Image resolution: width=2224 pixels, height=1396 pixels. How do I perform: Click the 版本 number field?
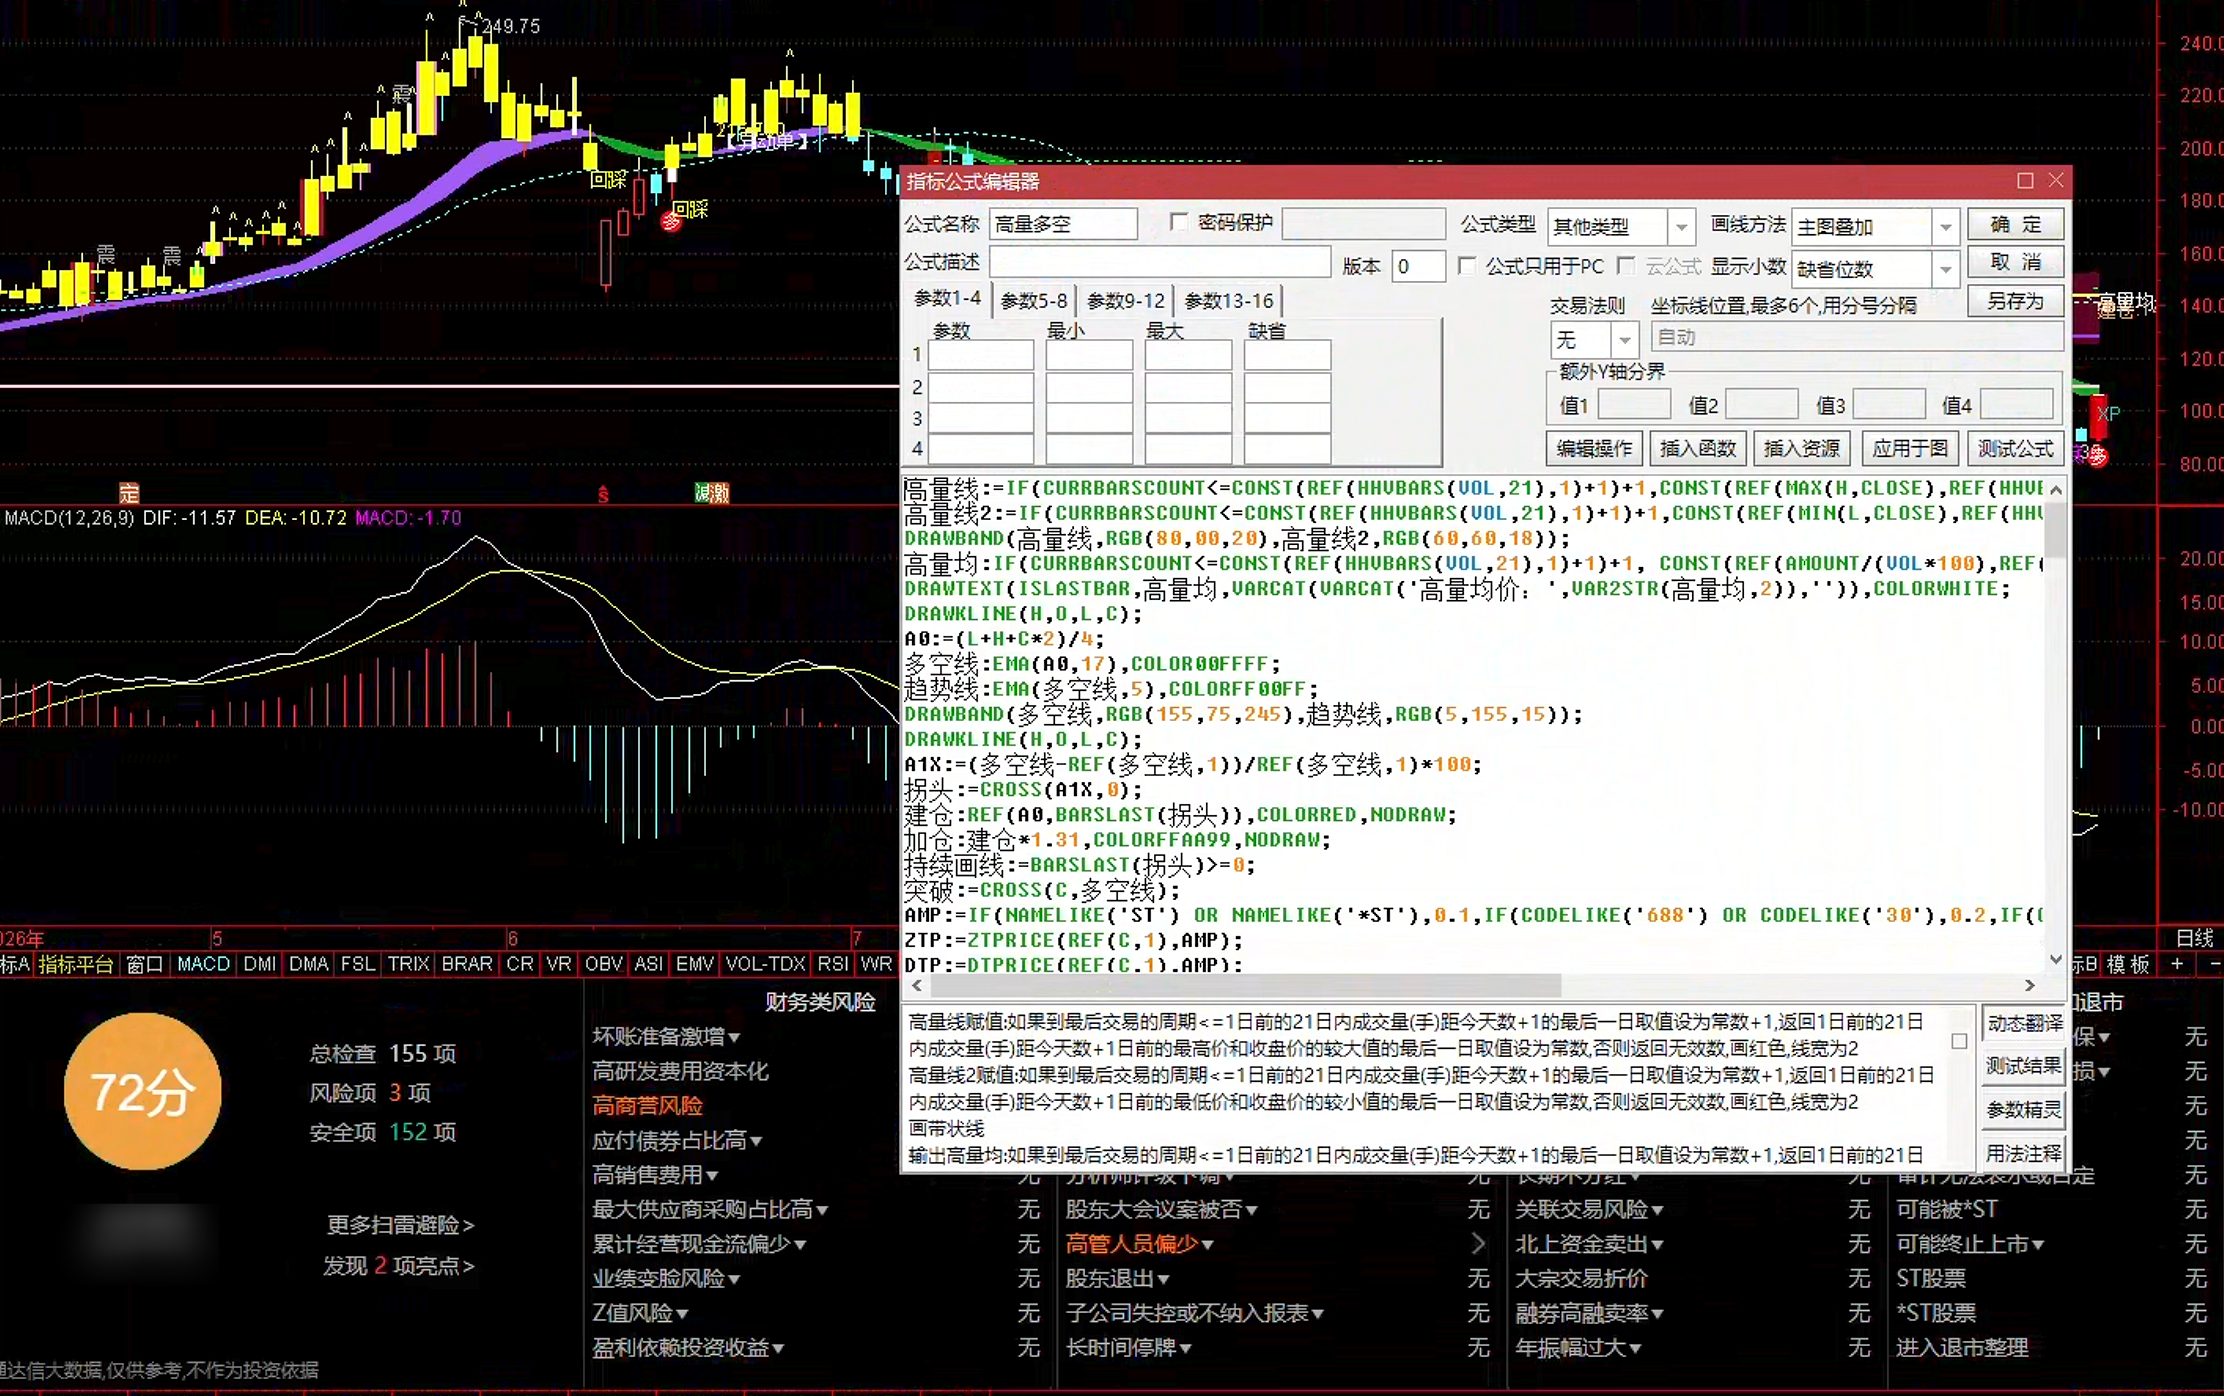point(1418,266)
